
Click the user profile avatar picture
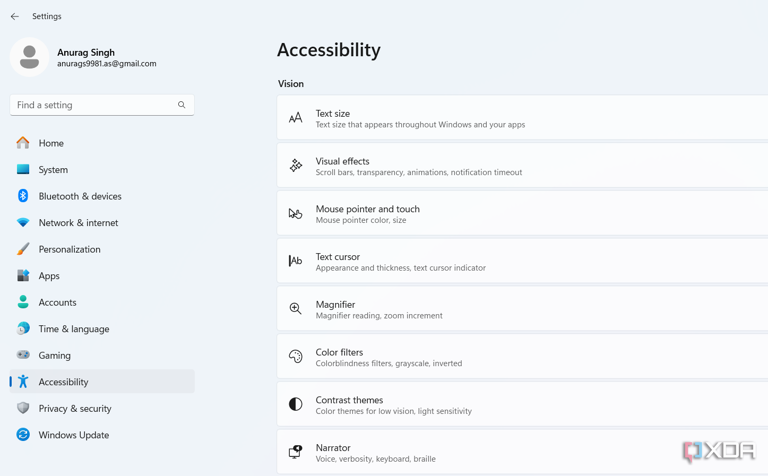29,57
